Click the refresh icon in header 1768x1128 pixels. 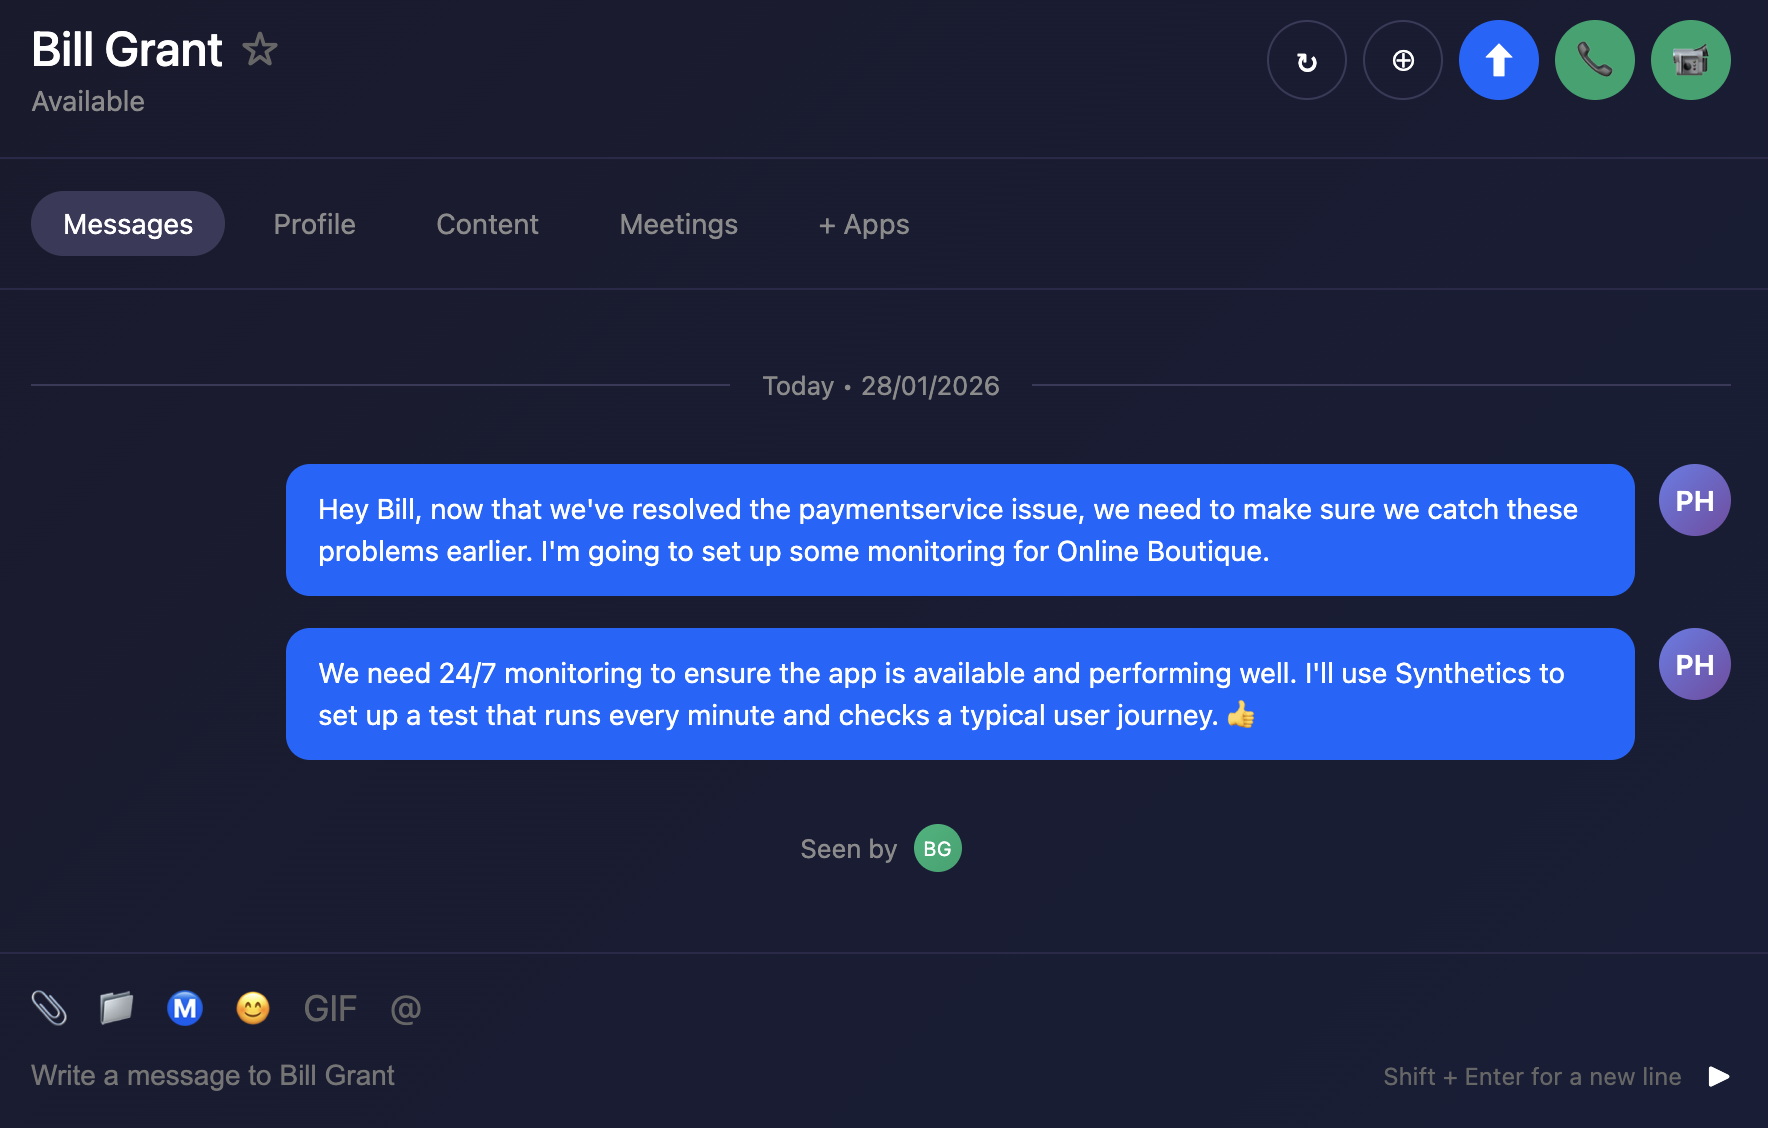pyautogui.click(x=1306, y=61)
